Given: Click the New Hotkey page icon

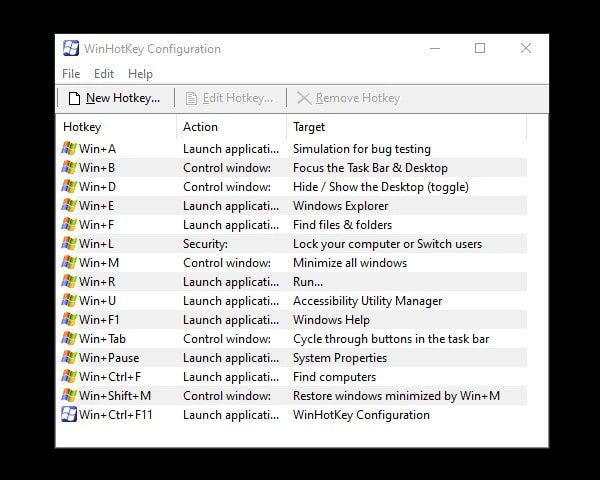Looking at the screenshot, I should [74, 98].
